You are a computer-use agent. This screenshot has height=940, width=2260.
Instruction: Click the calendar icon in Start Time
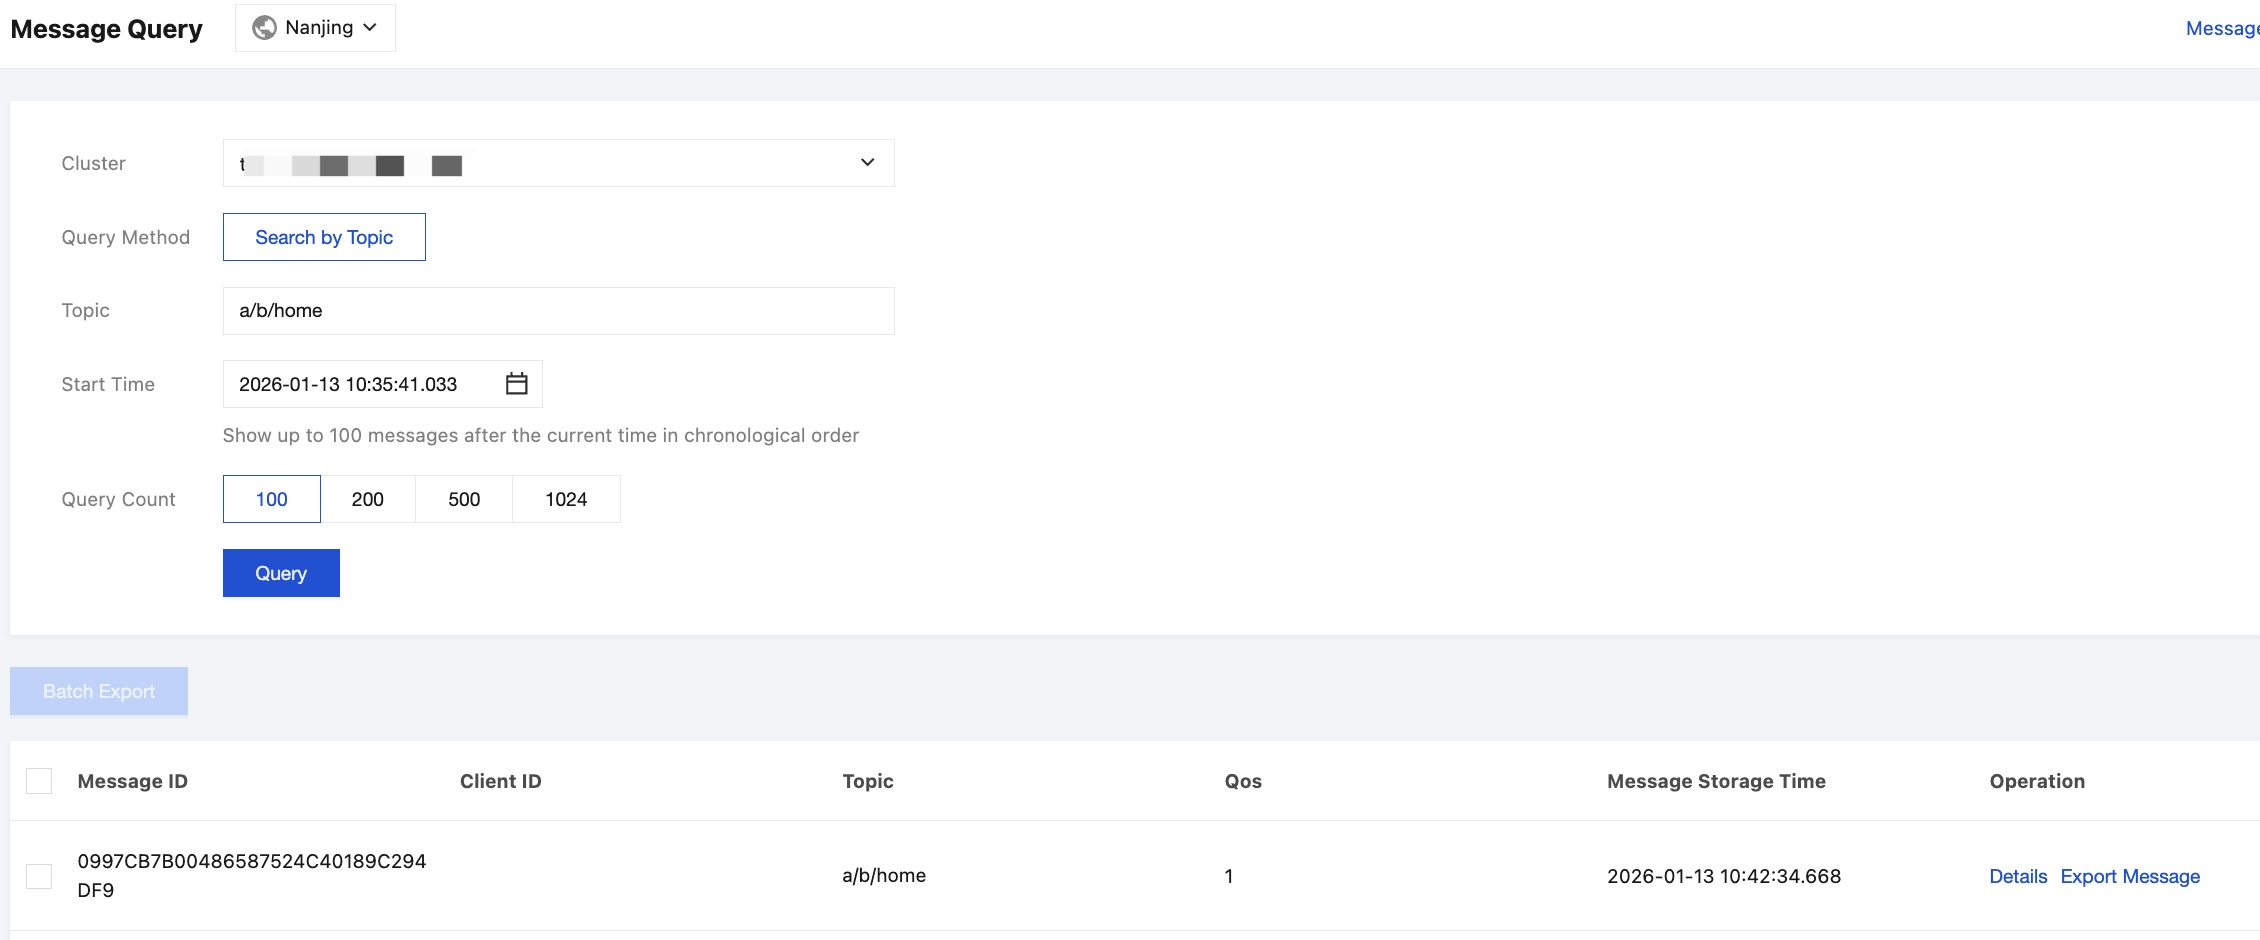pos(516,384)
